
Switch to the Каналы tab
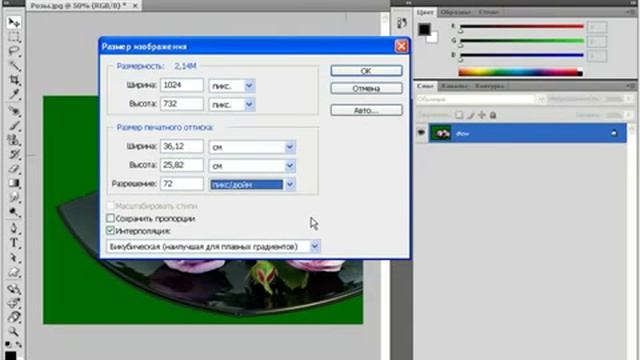[454, 86]
